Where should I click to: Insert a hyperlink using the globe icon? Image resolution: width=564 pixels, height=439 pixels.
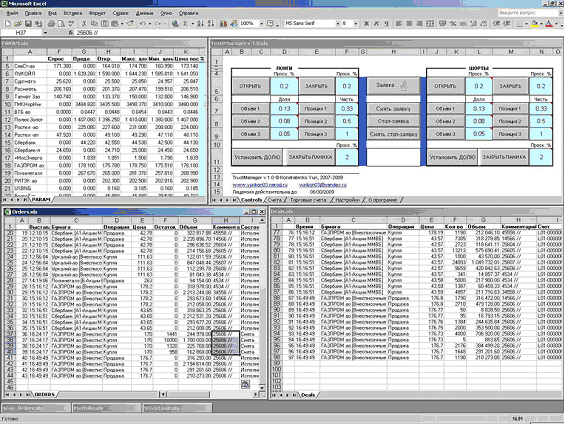click(175, 24)
